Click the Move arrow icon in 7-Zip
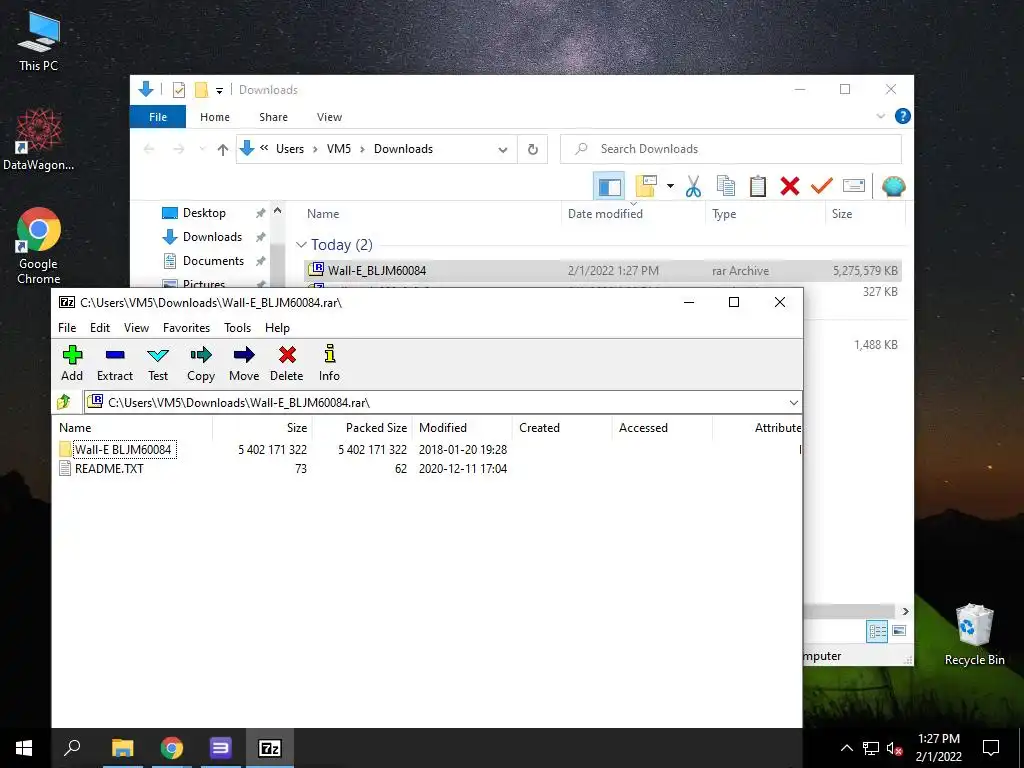1024x768 pixels. coord(244,363)
